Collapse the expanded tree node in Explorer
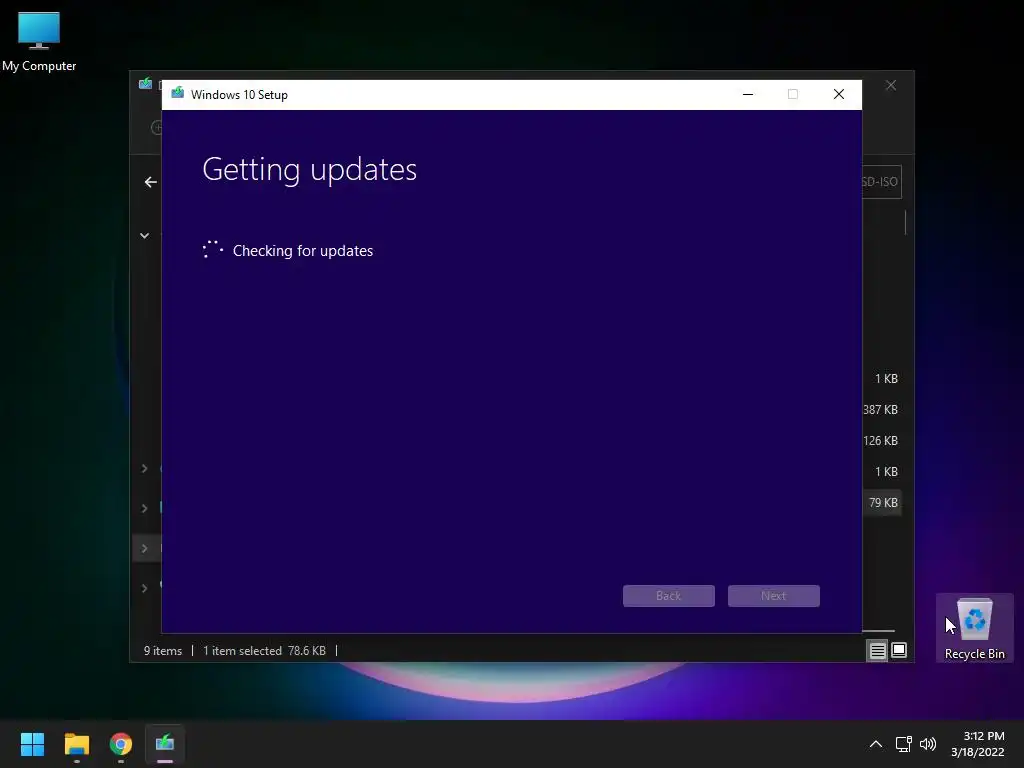The image size is (1024, 768). coord(144,236)
